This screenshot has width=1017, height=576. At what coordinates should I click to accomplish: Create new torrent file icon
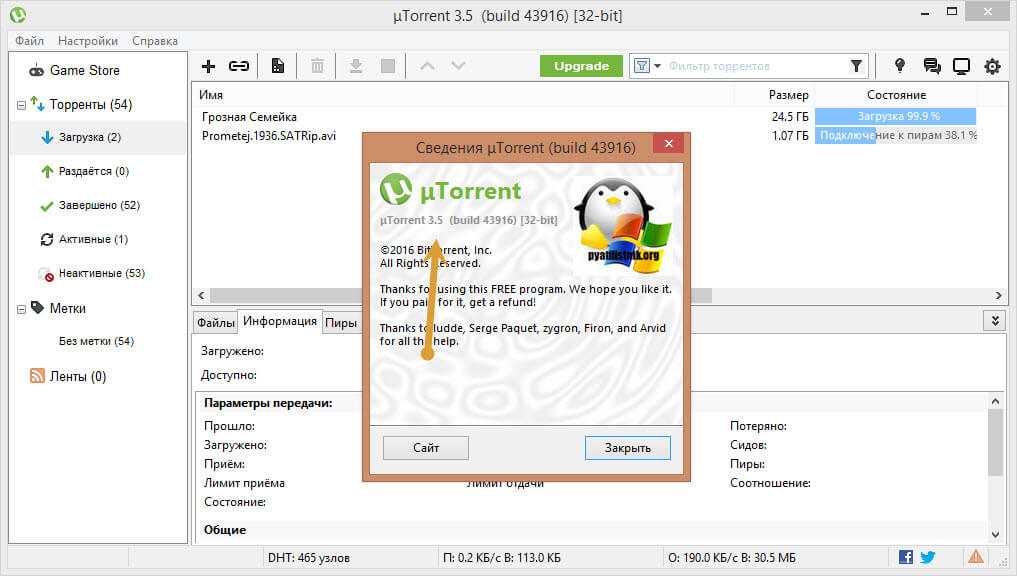coord(278,66)
